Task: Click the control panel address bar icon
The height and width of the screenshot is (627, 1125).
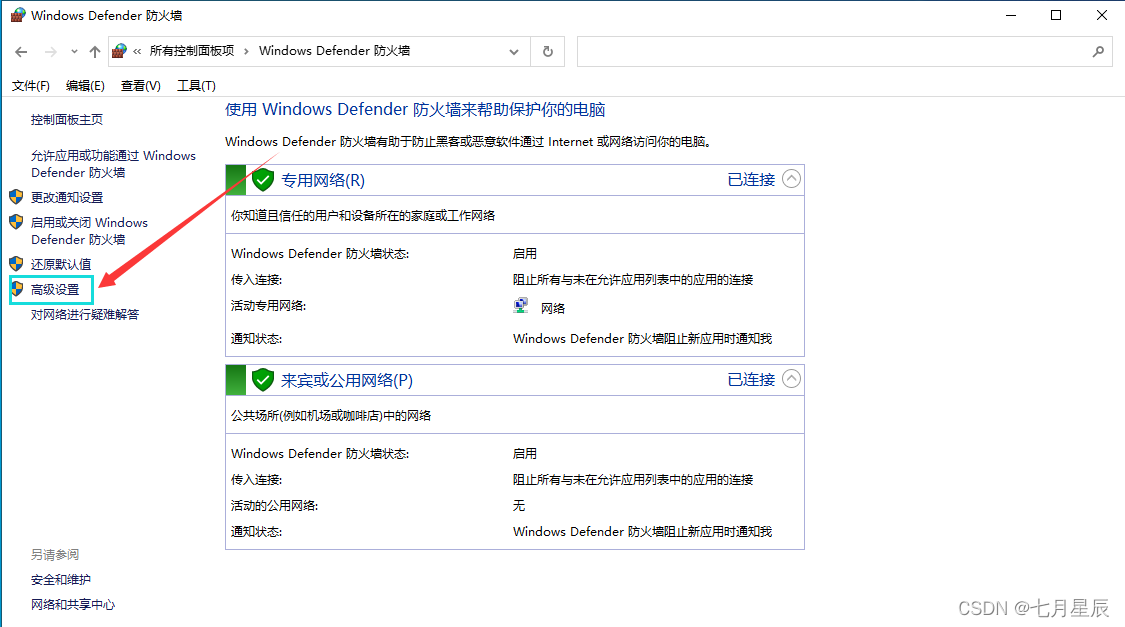Action: tap(120, 51)
